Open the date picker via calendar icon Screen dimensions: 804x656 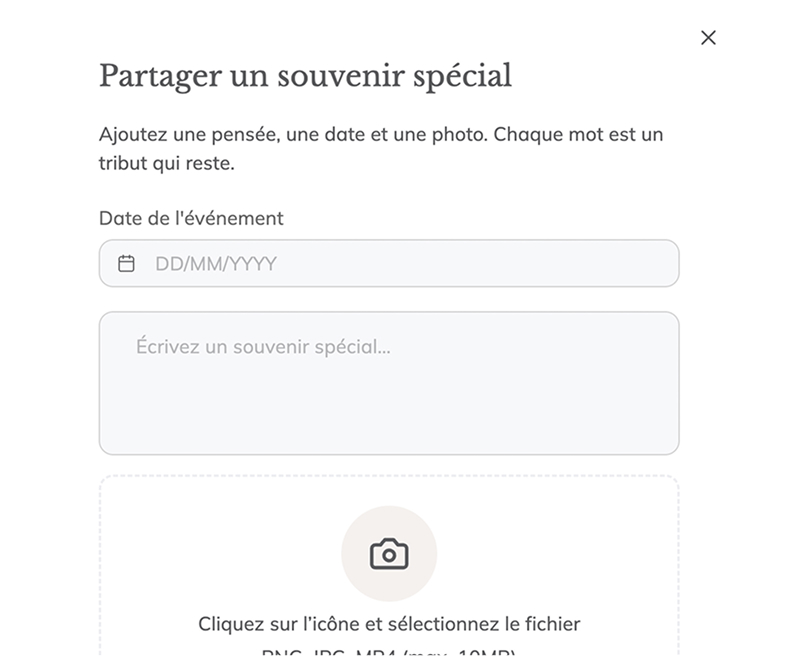coord(127,264)
